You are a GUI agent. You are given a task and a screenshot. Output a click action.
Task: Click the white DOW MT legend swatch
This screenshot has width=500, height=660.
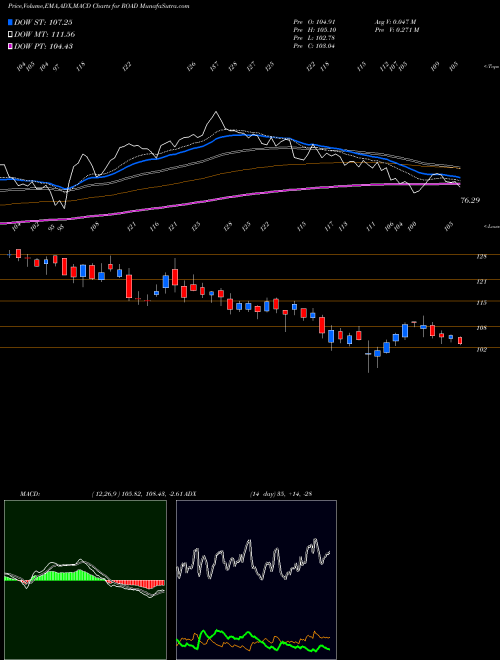point(10,35)
